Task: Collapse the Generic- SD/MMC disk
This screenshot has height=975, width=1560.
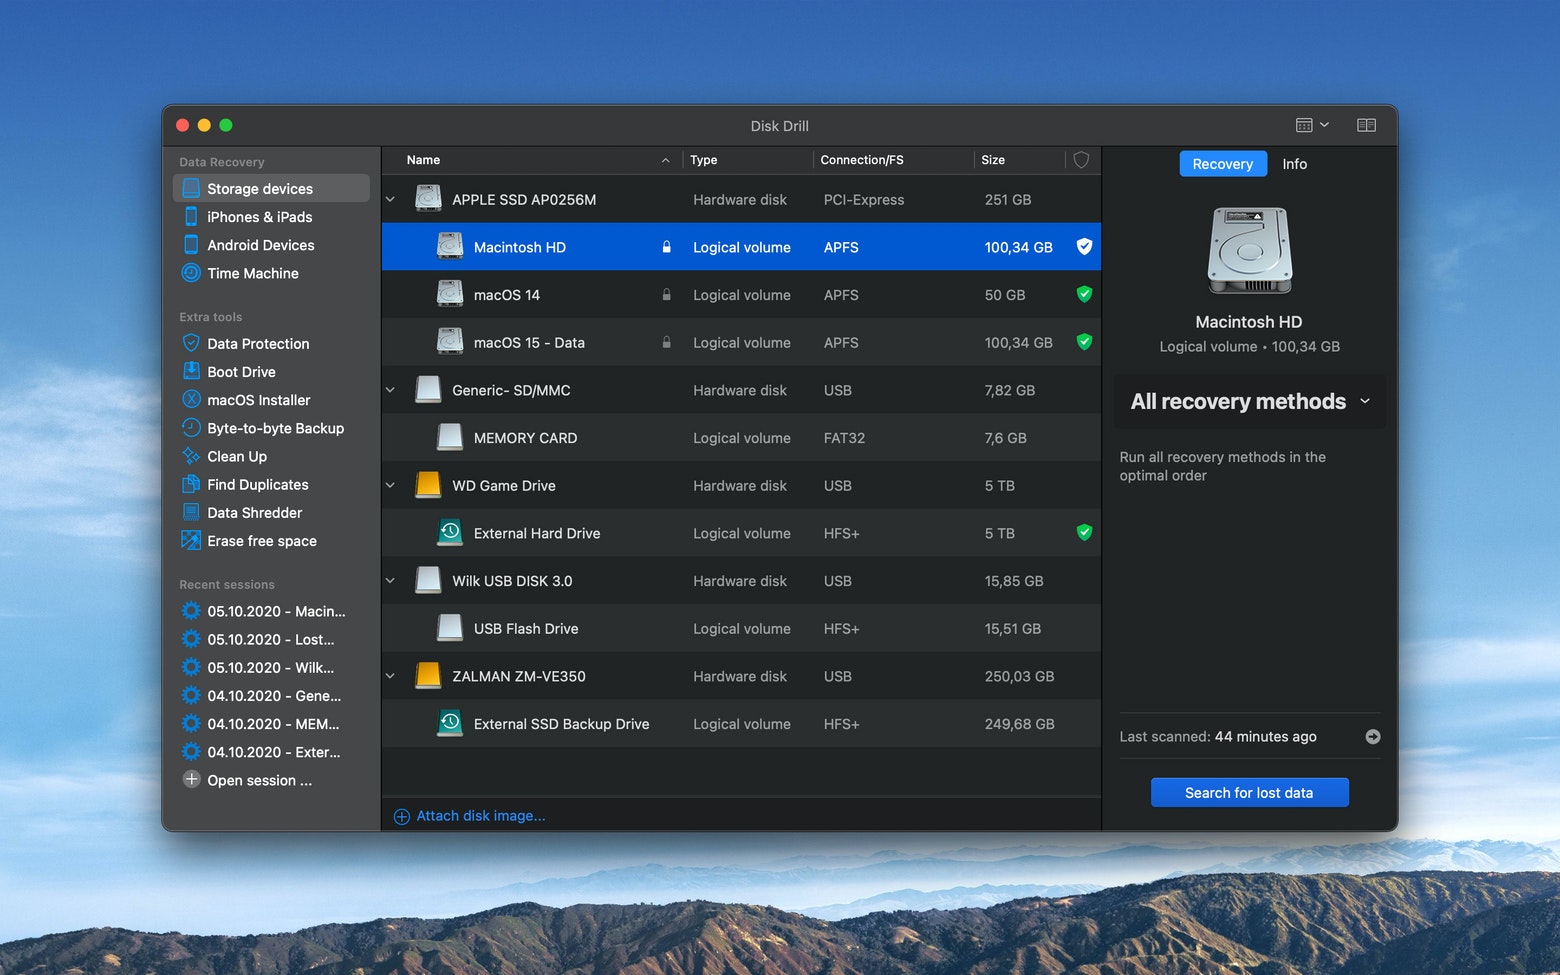Action: click(391, 390)
